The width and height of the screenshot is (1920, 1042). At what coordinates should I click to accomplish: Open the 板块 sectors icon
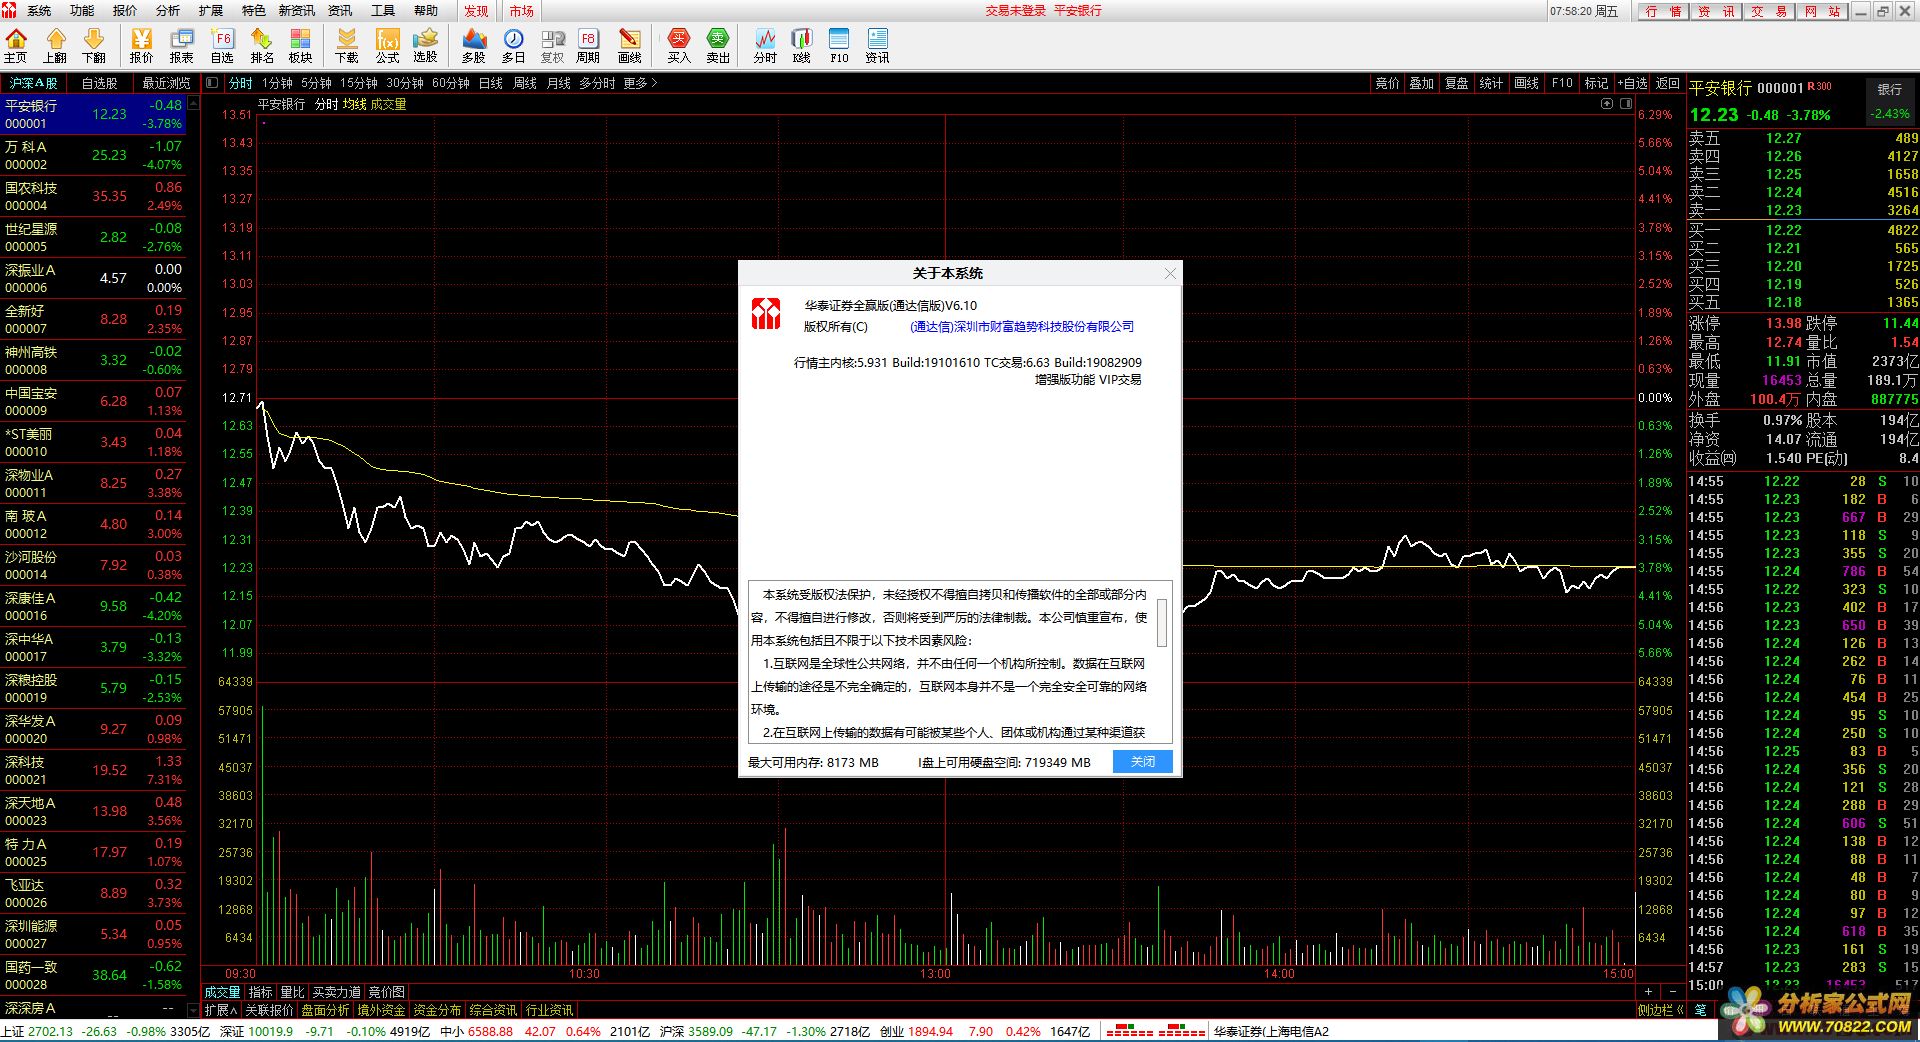click(x=301, y=46)
